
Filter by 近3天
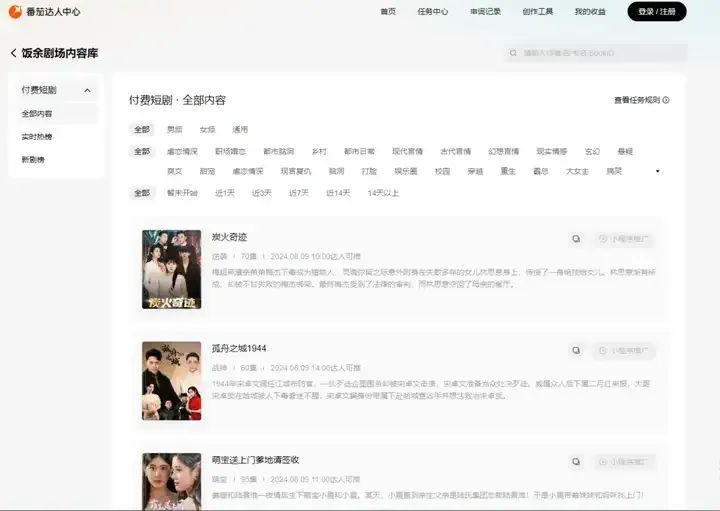[262, 193]
